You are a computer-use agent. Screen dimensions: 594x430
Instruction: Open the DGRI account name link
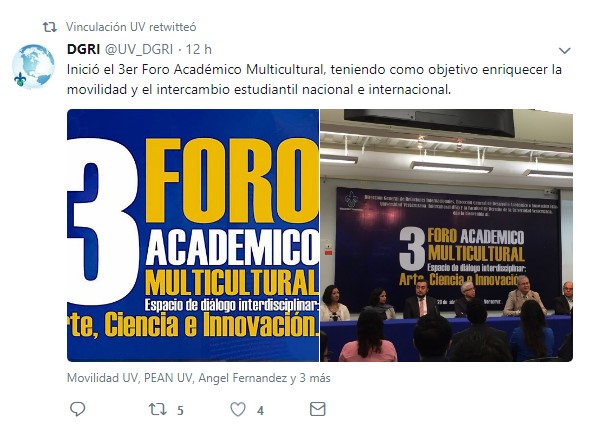[x=83, y=49]
